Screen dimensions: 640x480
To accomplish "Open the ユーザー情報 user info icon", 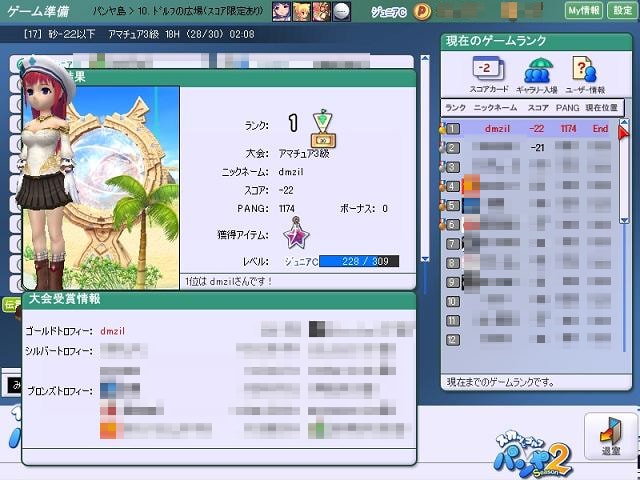I will (585, 74).
